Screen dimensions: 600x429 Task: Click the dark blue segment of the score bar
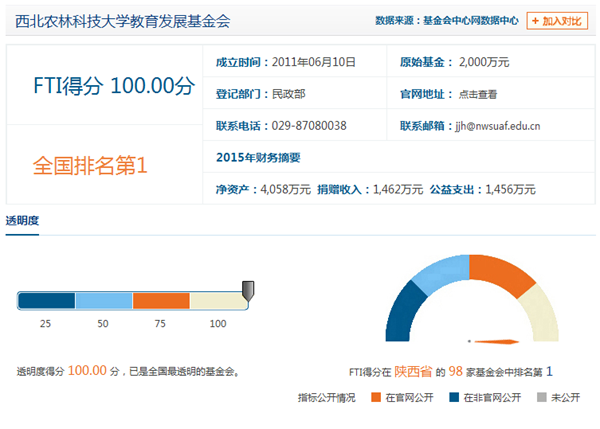(x=47, y=301)
